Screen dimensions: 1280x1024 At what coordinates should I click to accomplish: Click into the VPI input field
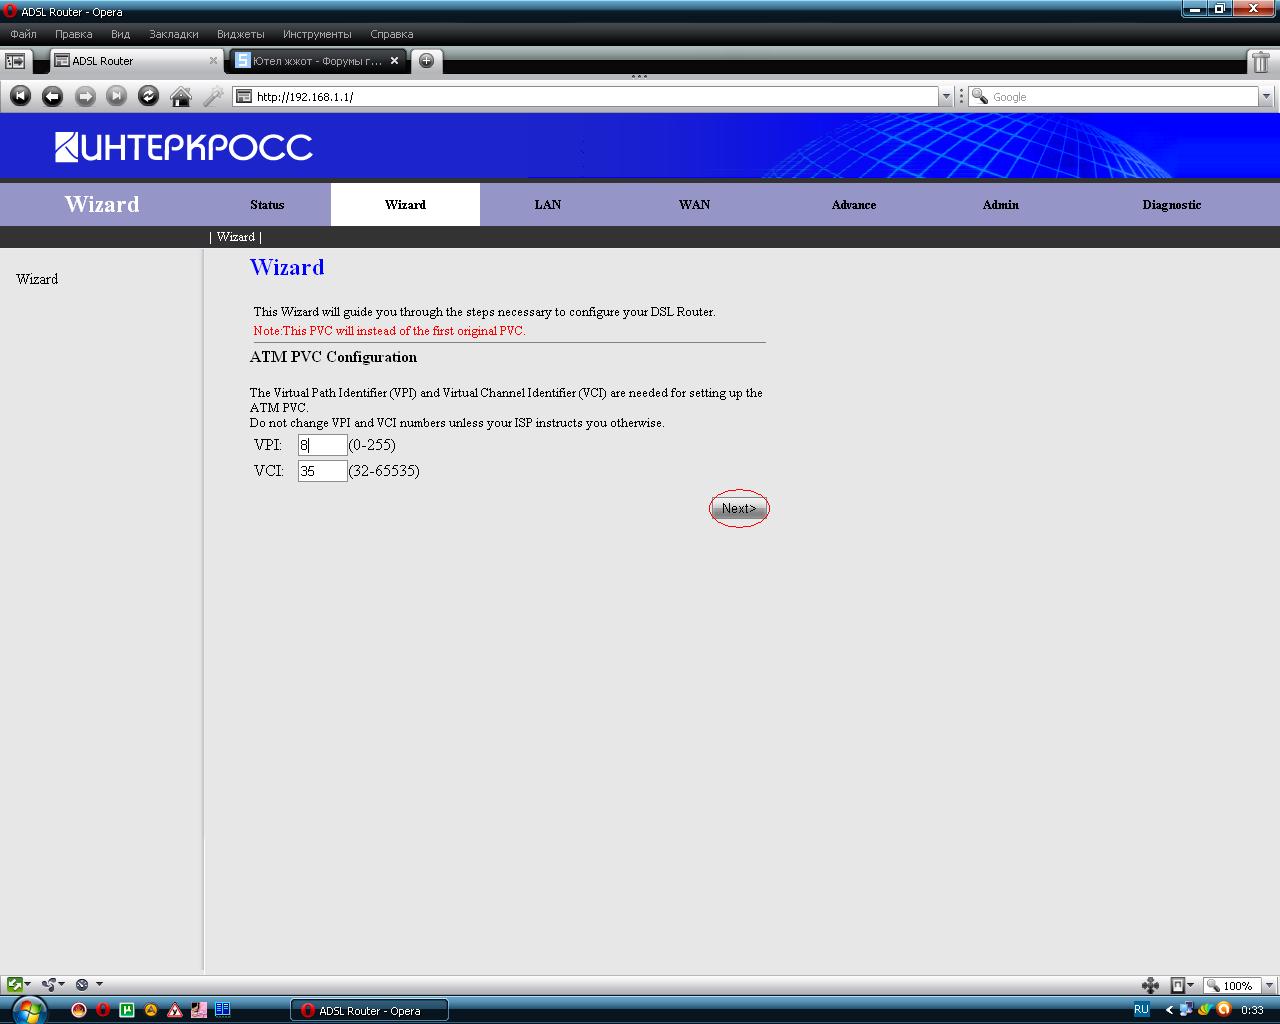pyautogui.click(x=322, y=445)
